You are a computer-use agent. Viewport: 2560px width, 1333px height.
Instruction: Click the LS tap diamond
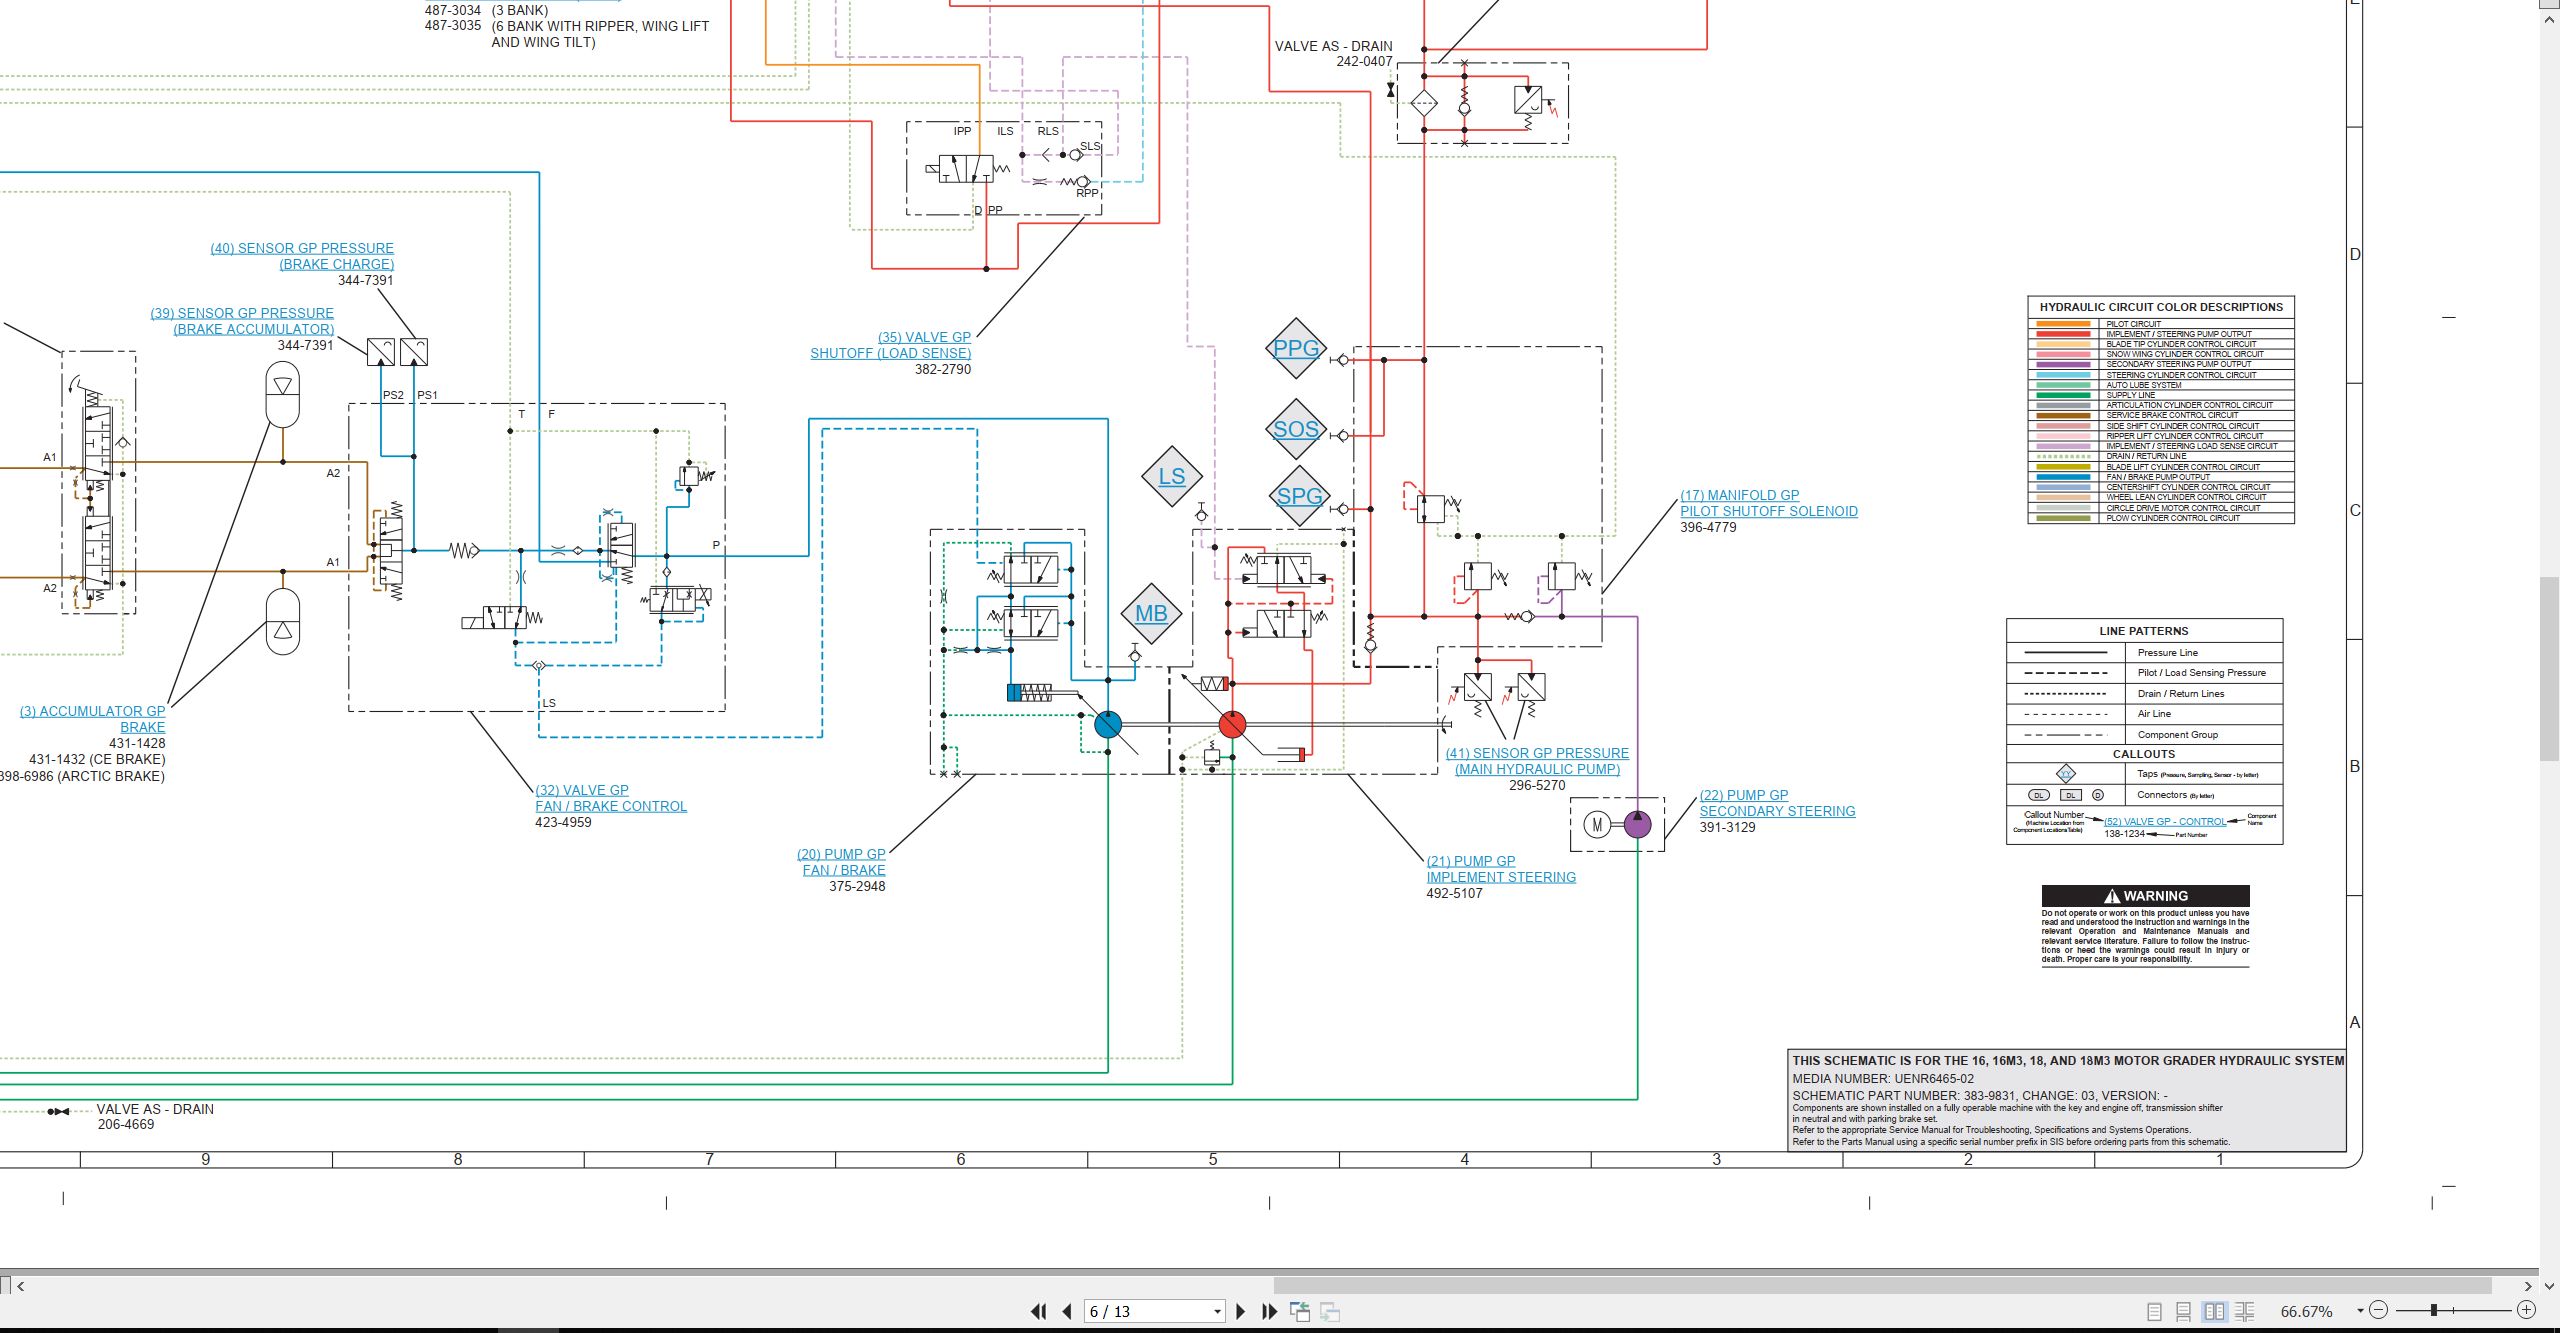[1171, 477]
